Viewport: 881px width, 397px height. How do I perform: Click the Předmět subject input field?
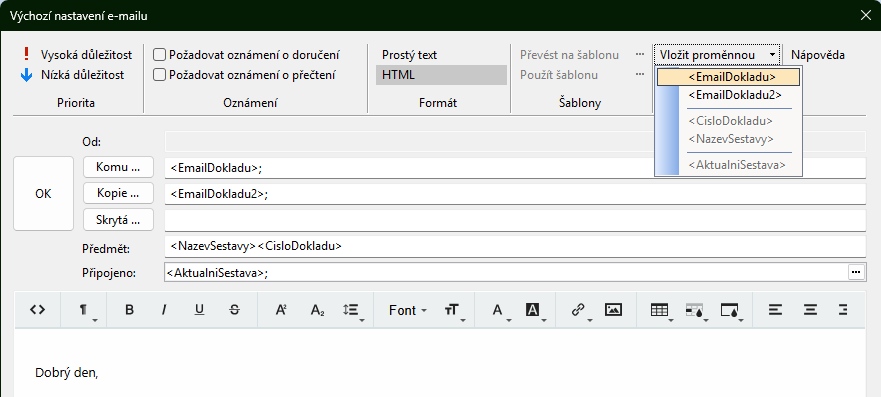[x=515, y=246]
